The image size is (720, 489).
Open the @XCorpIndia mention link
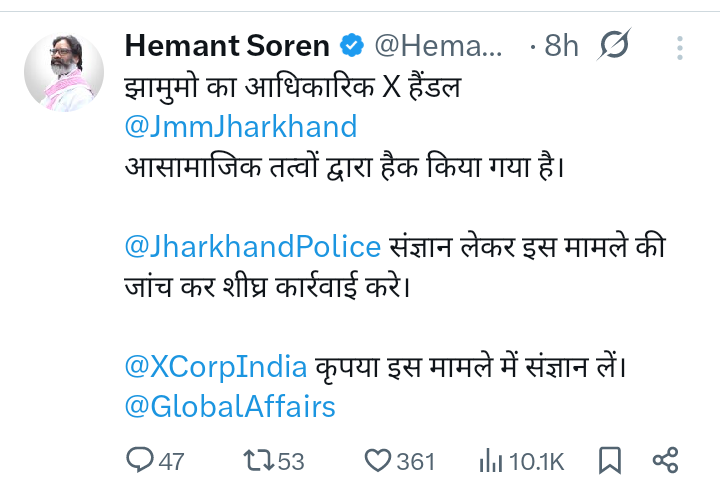click(215, 366)
